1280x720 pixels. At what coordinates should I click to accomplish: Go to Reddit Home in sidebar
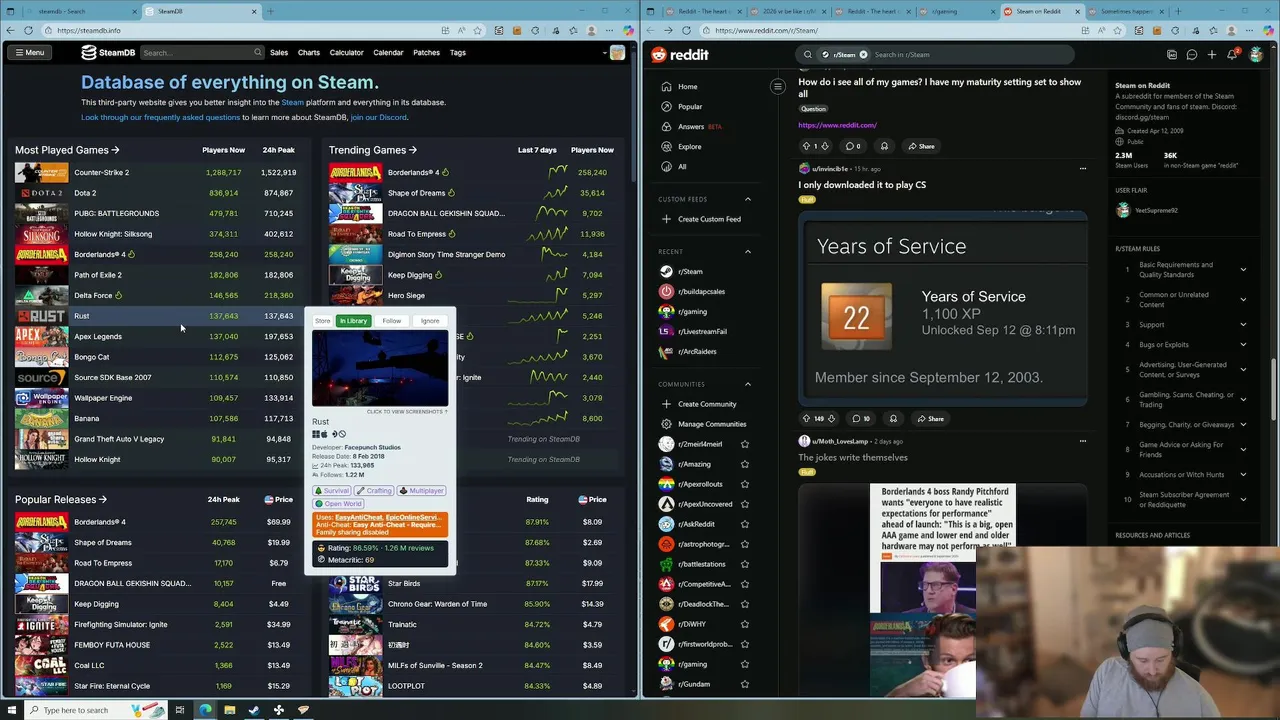click(687, 87)
